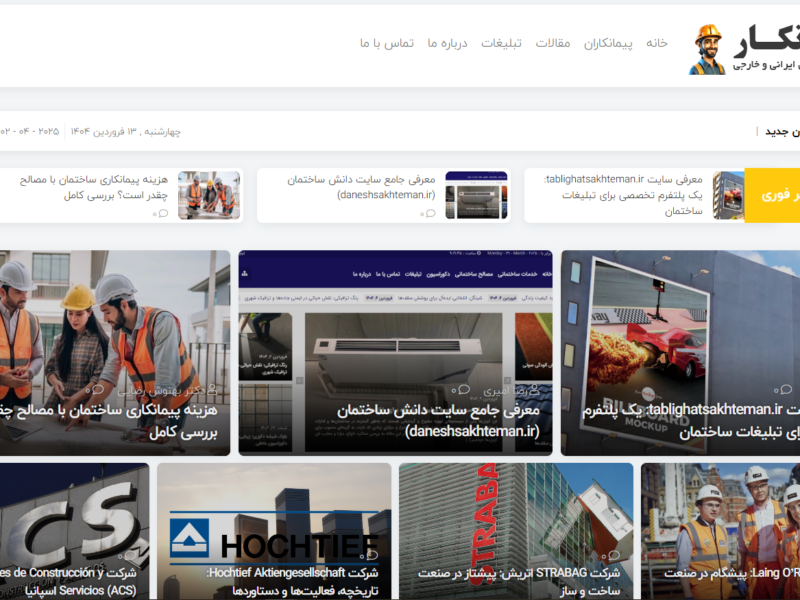
Task: Click the yellow breaking-news label
Action: click(772, 195)
